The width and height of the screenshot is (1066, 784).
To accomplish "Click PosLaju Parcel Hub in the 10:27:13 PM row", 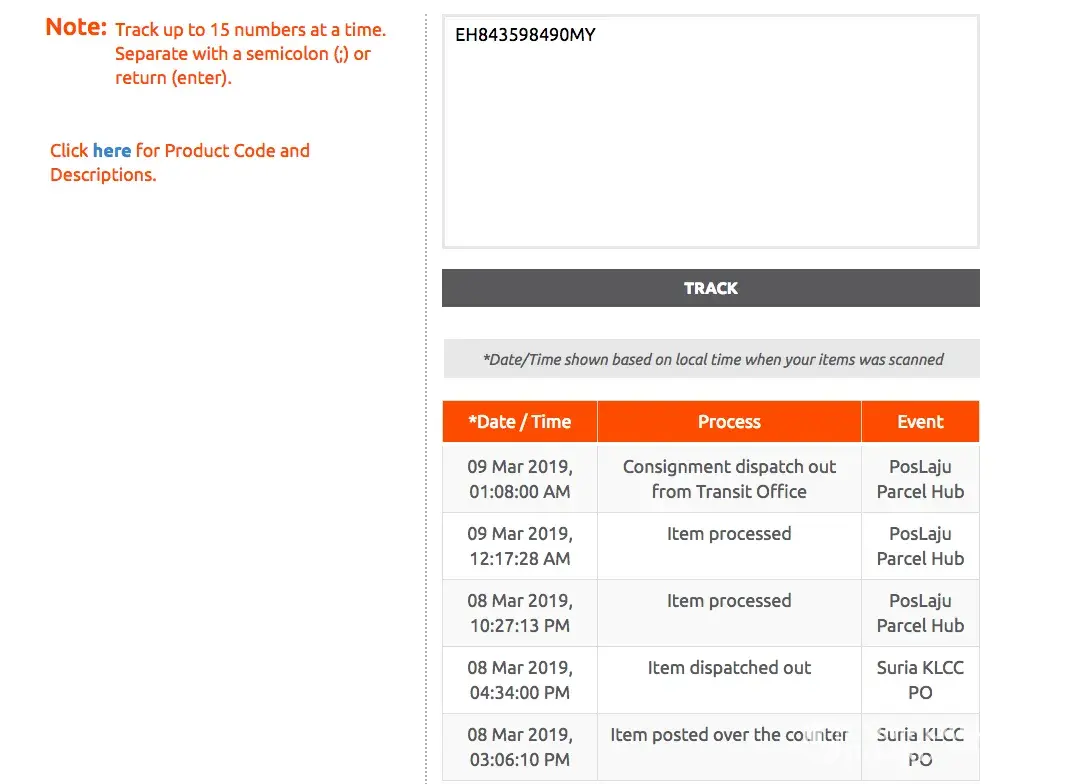I will click(x=920, y=613).
